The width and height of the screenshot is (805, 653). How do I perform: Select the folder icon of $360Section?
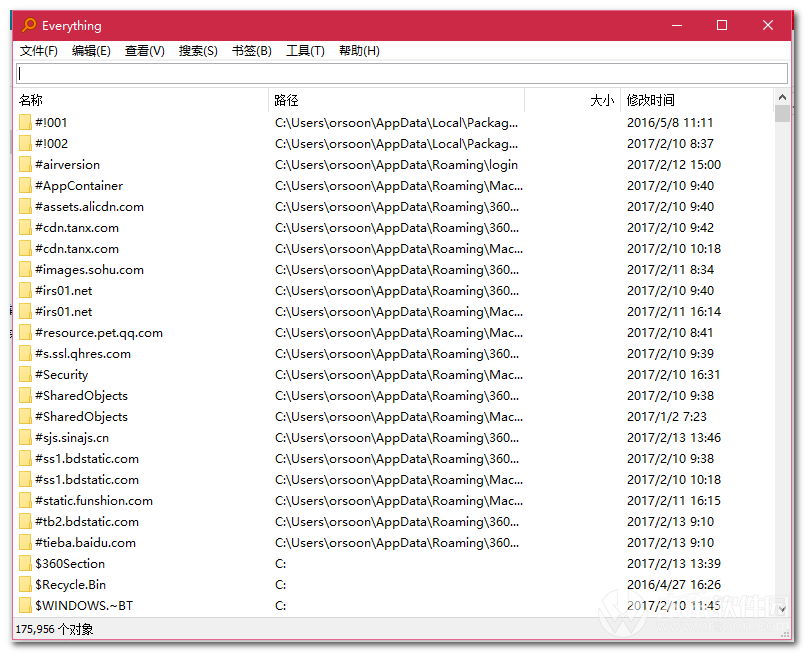point(25,564)
